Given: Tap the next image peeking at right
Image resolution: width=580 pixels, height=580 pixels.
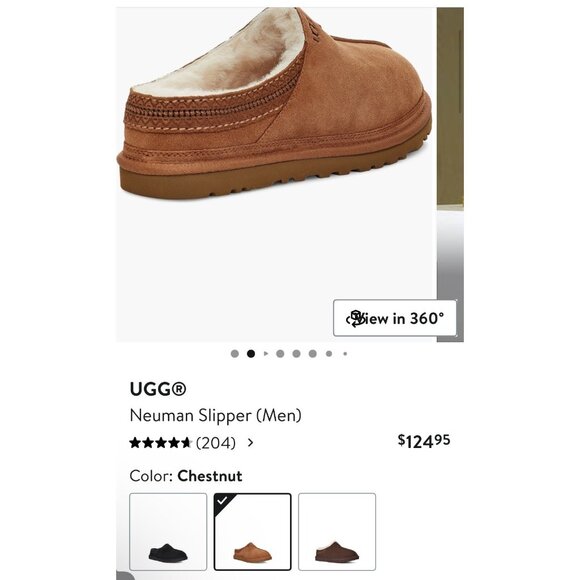Looking at the screenshot, I should [450, 175].
